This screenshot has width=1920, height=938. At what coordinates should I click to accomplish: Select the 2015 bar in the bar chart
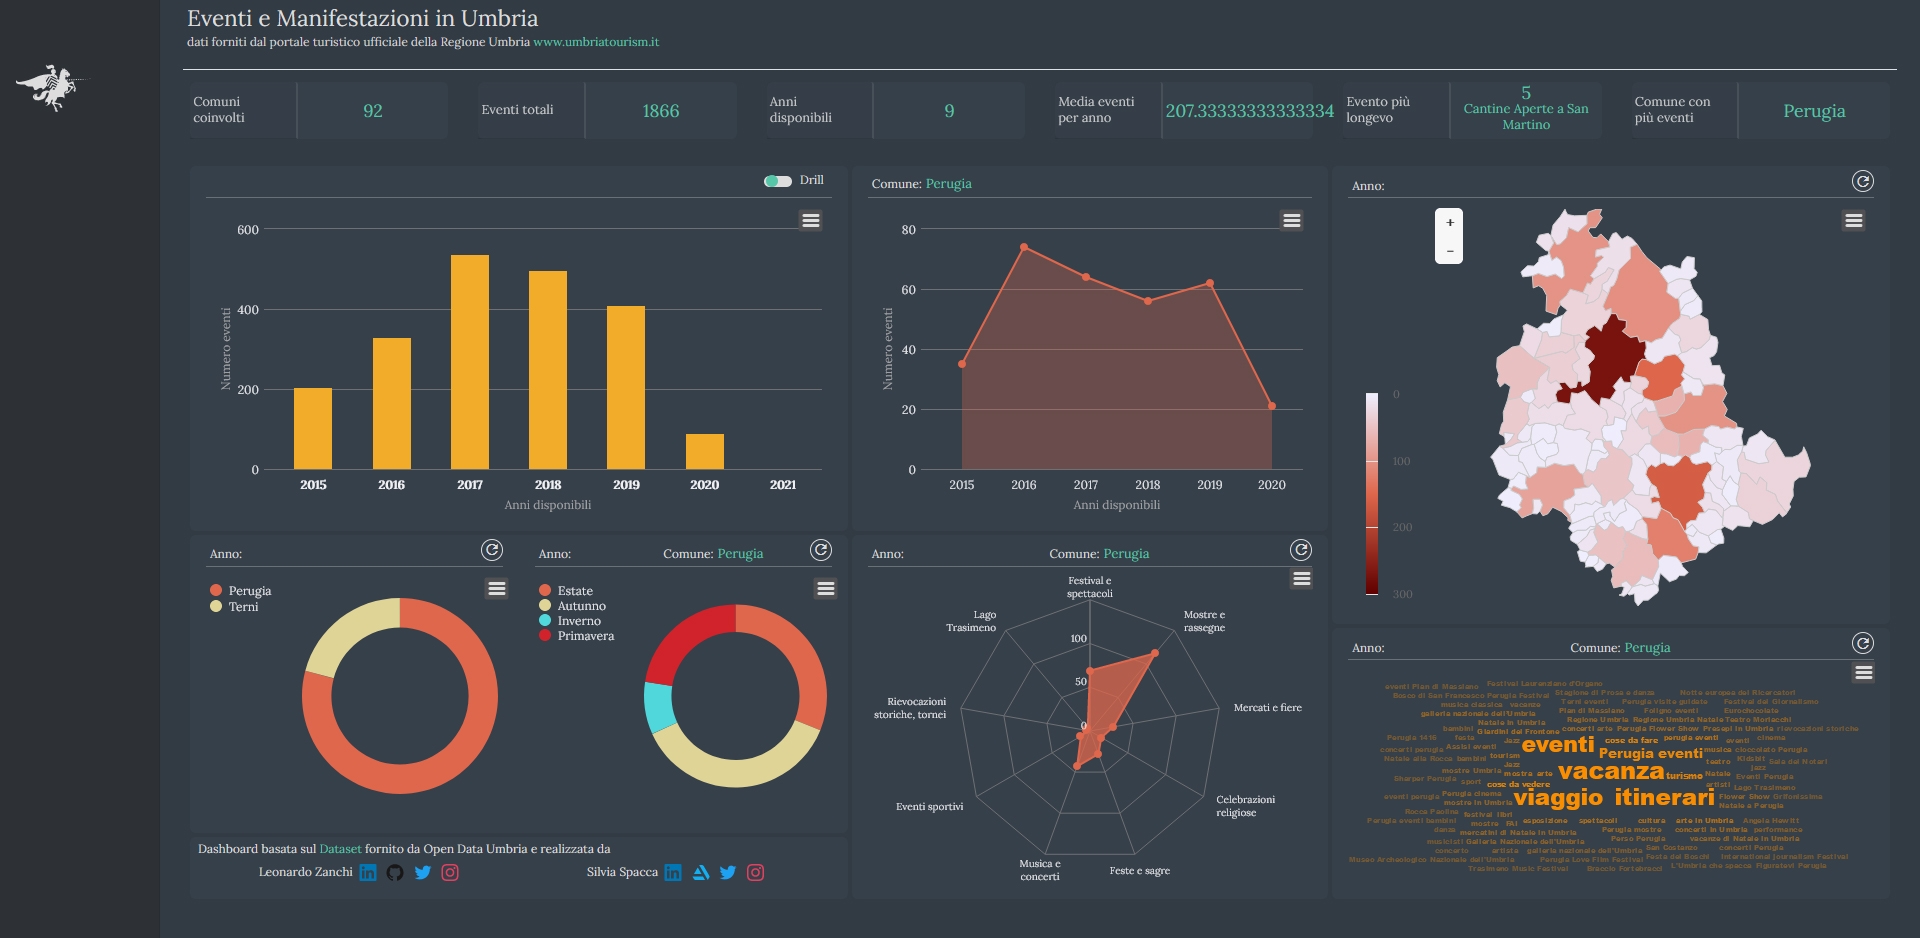tap(313, 428)
